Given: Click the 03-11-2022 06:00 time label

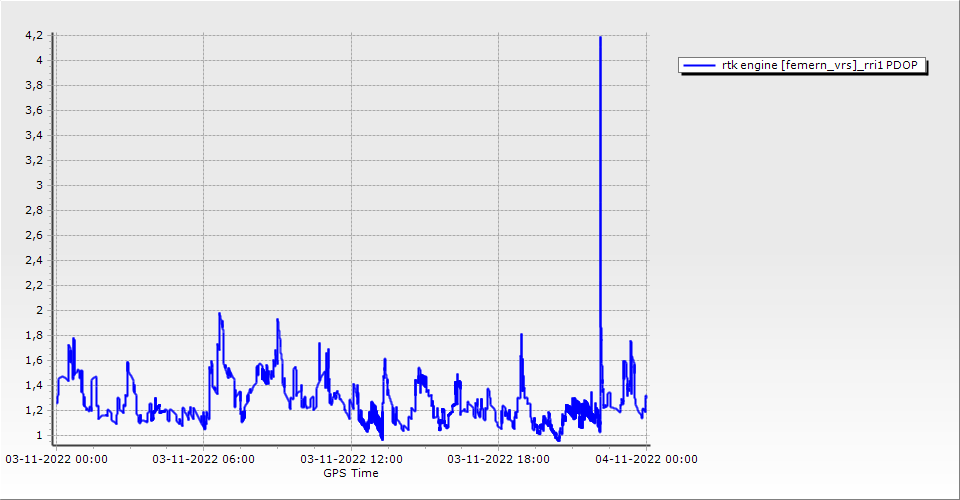Looking at the screenshot, I should pos(203,460).
